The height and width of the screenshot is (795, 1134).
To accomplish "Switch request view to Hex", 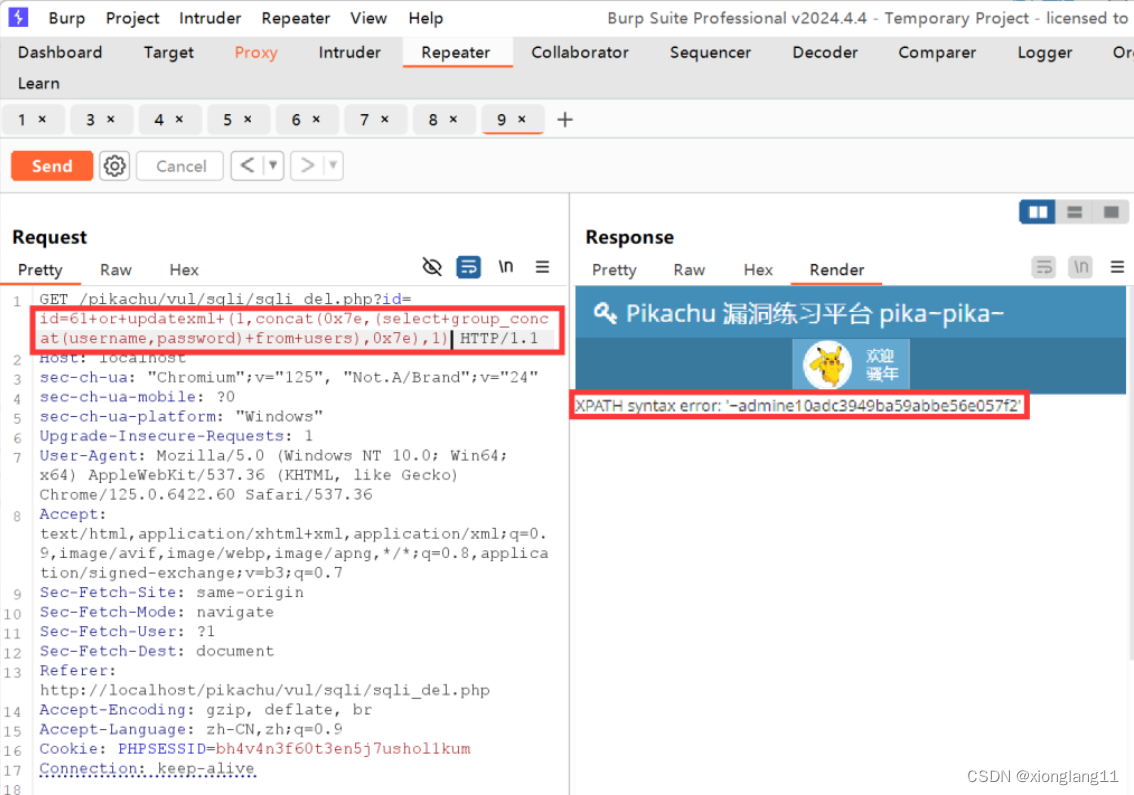I will pyautogui.click(x=184, y=270).
